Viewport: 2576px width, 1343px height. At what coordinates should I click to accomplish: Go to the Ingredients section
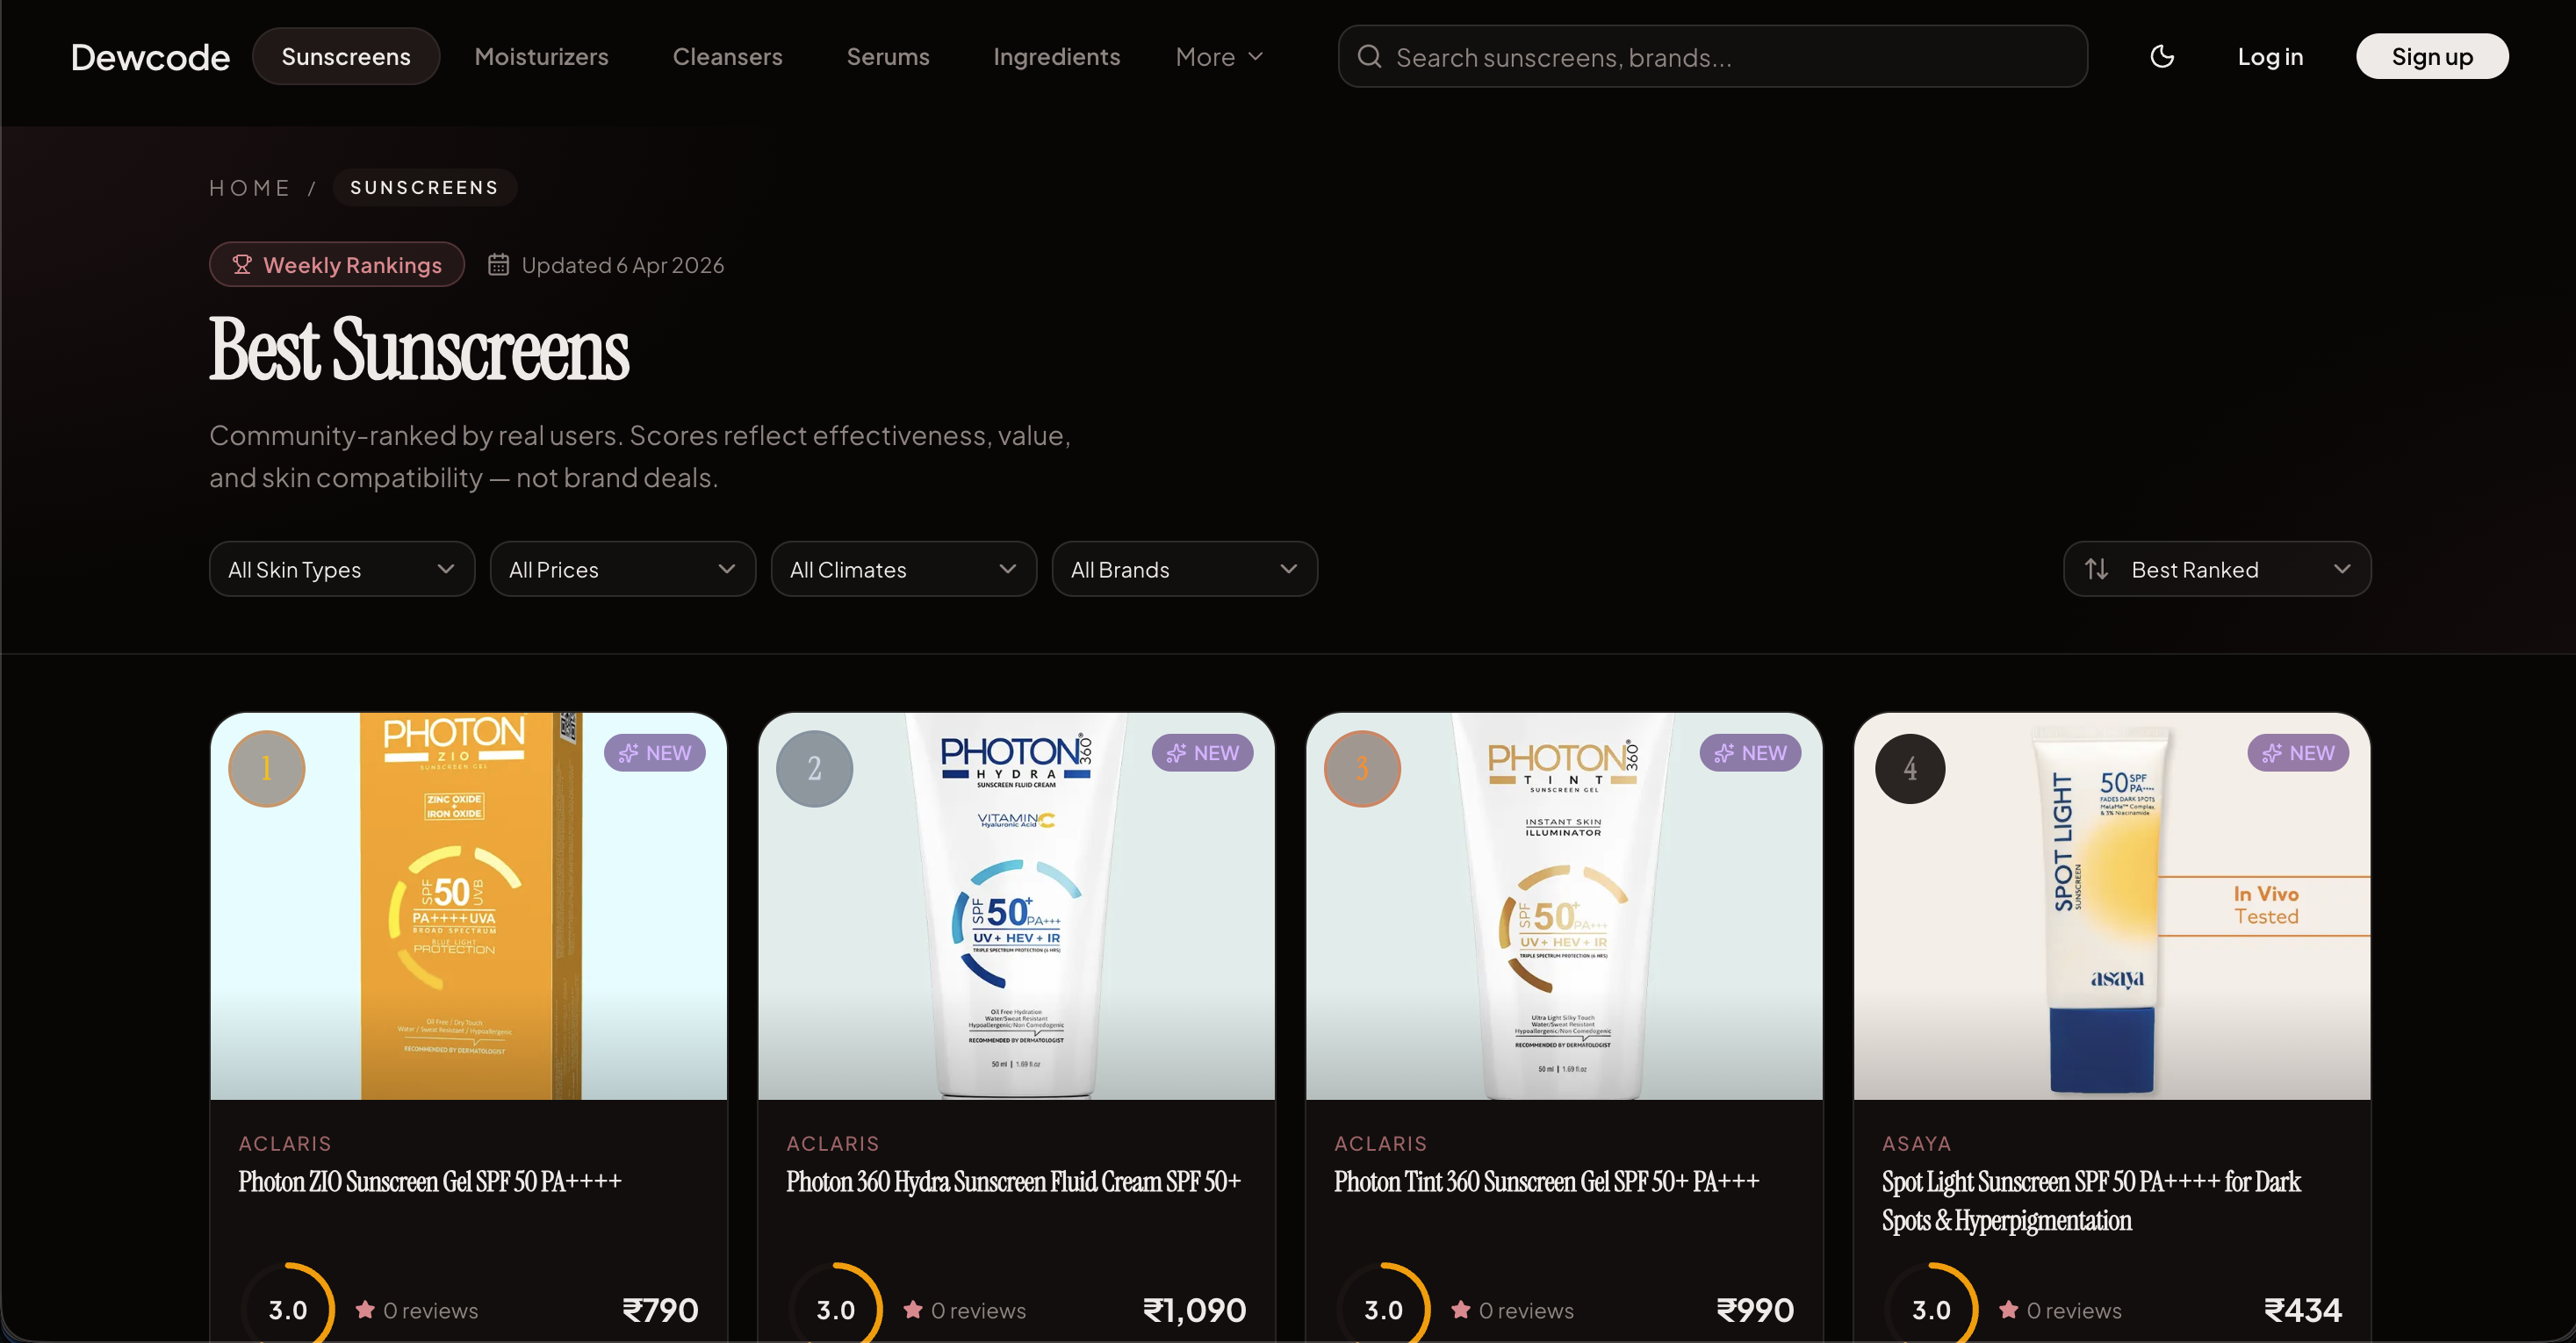[x=1056, y=57]
